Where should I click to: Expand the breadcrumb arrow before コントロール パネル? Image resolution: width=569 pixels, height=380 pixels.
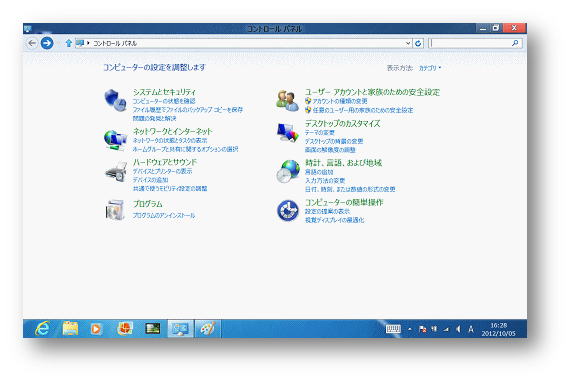point(88,43)
